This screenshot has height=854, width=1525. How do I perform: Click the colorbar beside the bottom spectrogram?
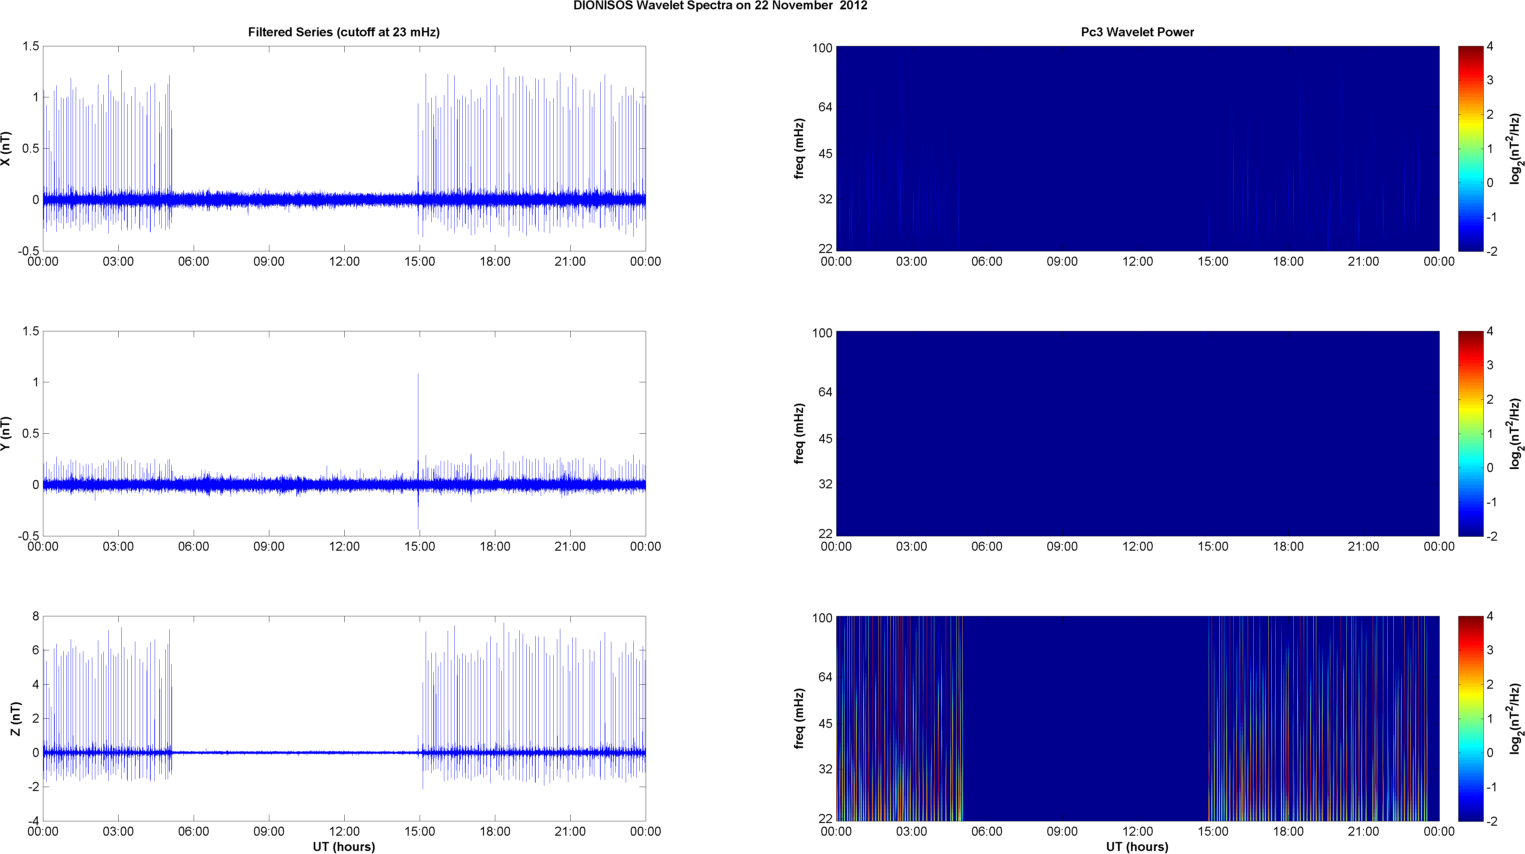[x=1470, y=718]
